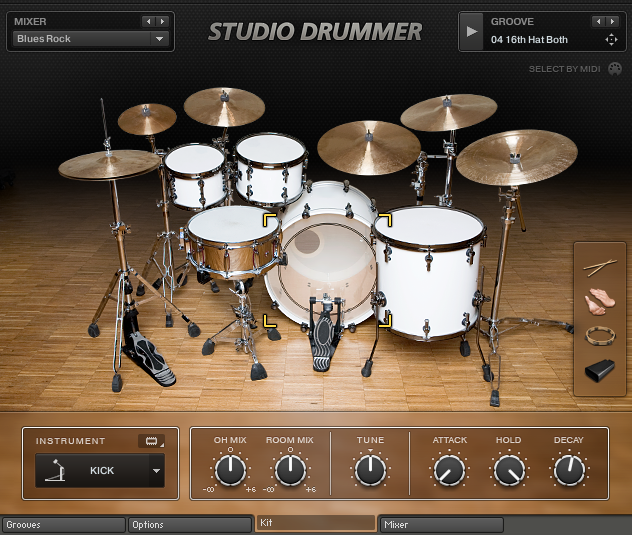Select the hand claps icon

[x=601, y=301]
